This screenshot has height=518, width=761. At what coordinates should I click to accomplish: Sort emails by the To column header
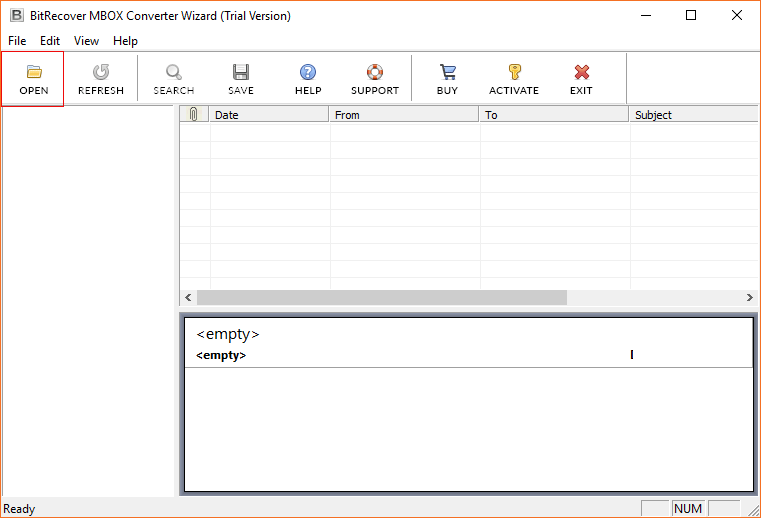coord(554,115)
